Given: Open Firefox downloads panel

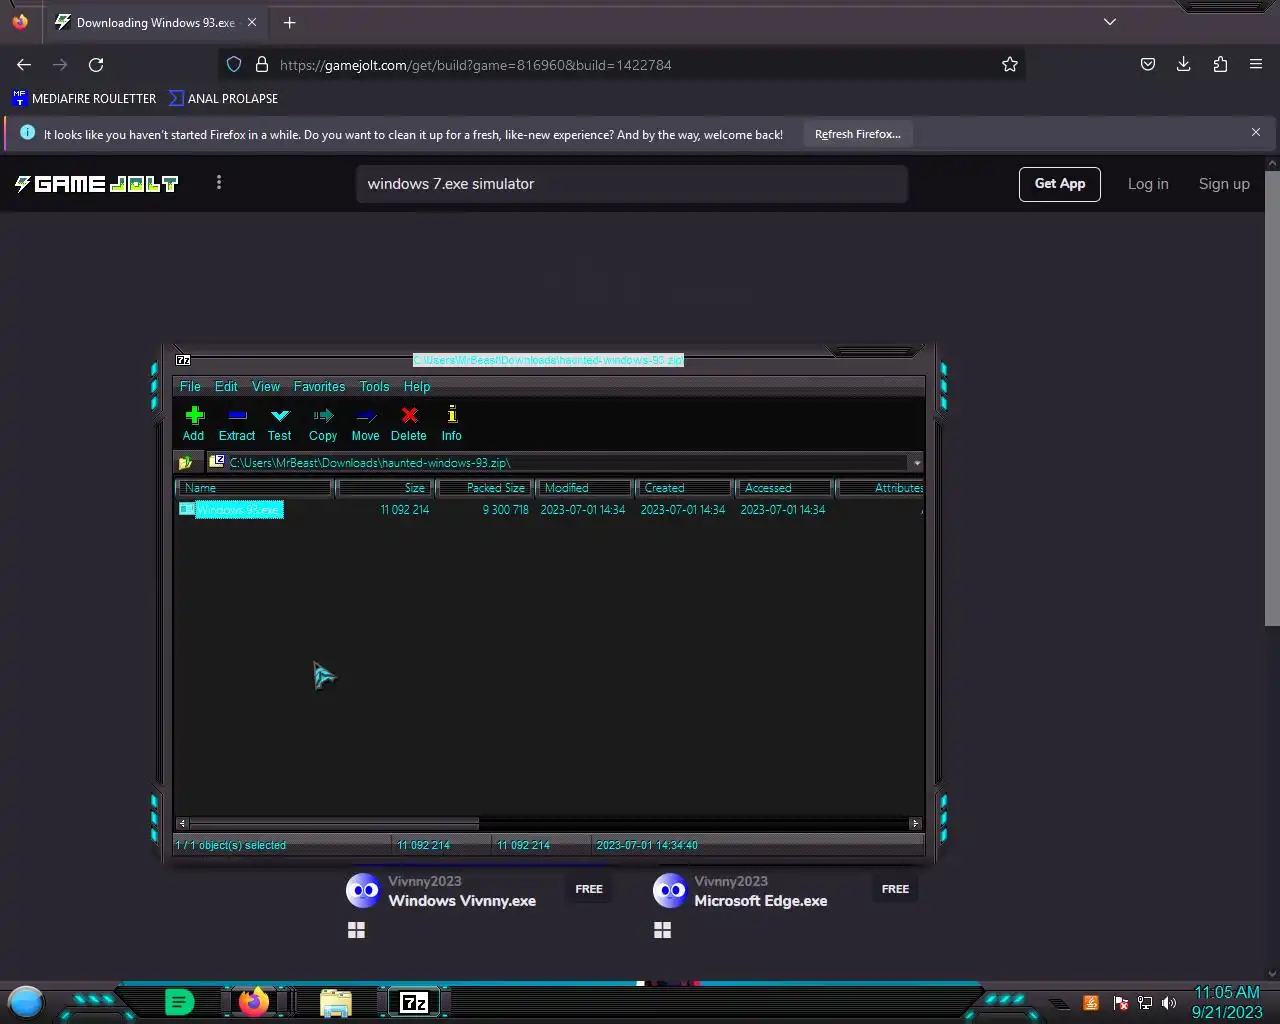Looking at the screenshot, I should tap(1184, 65).
